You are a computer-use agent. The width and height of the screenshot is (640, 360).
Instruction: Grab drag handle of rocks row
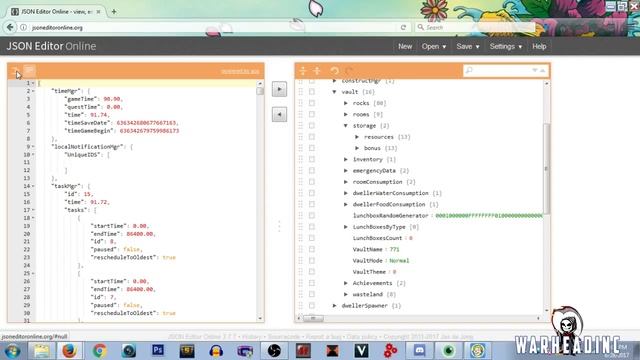coord(301,103)
